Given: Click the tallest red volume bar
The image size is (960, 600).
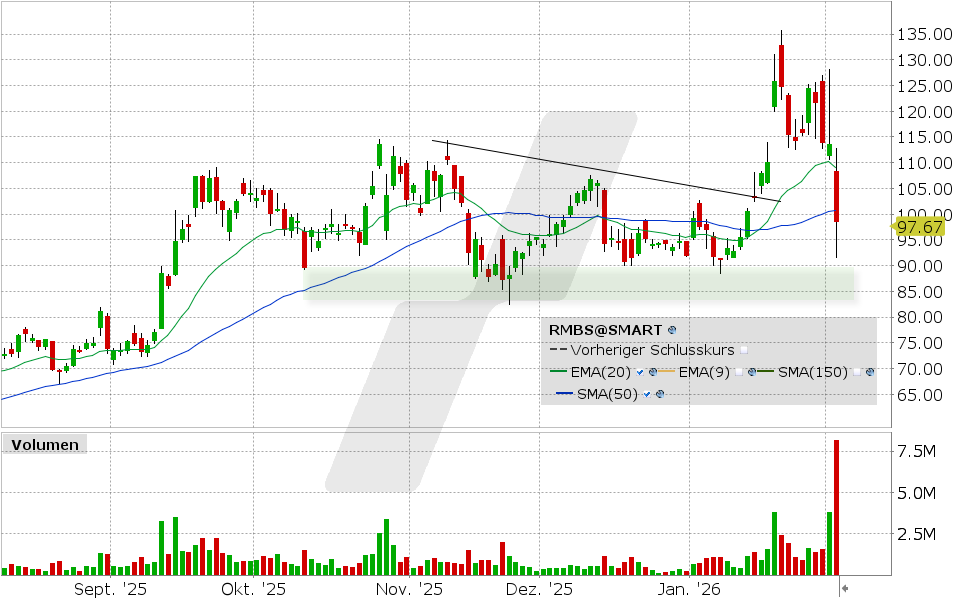Looking at the screenshot, I should [x=838, y=505].
